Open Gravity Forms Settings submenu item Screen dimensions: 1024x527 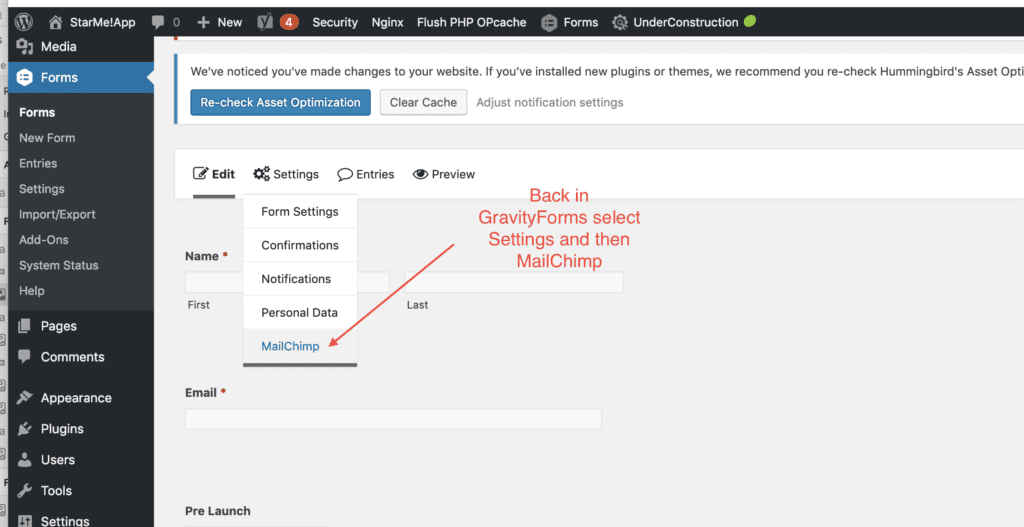[x=42, y=189]
